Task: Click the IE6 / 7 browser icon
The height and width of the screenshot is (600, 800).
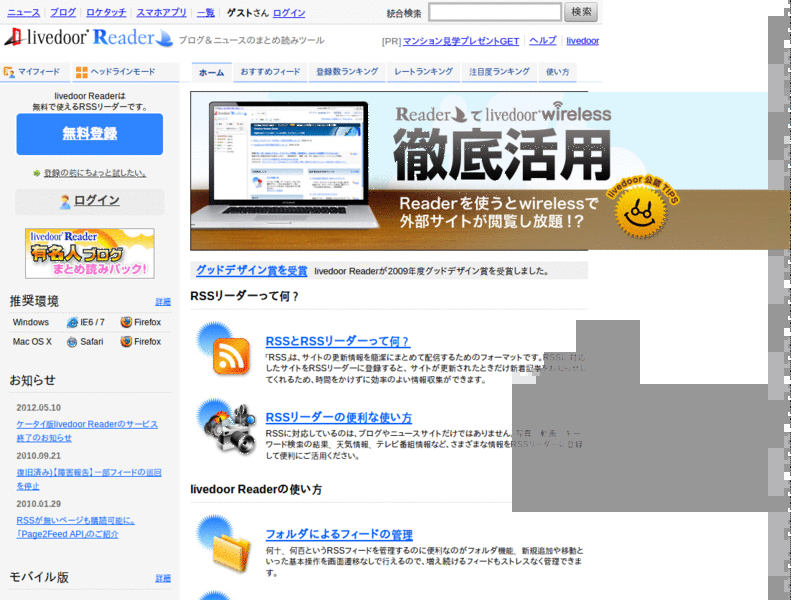Action: [x=72, y=322]
